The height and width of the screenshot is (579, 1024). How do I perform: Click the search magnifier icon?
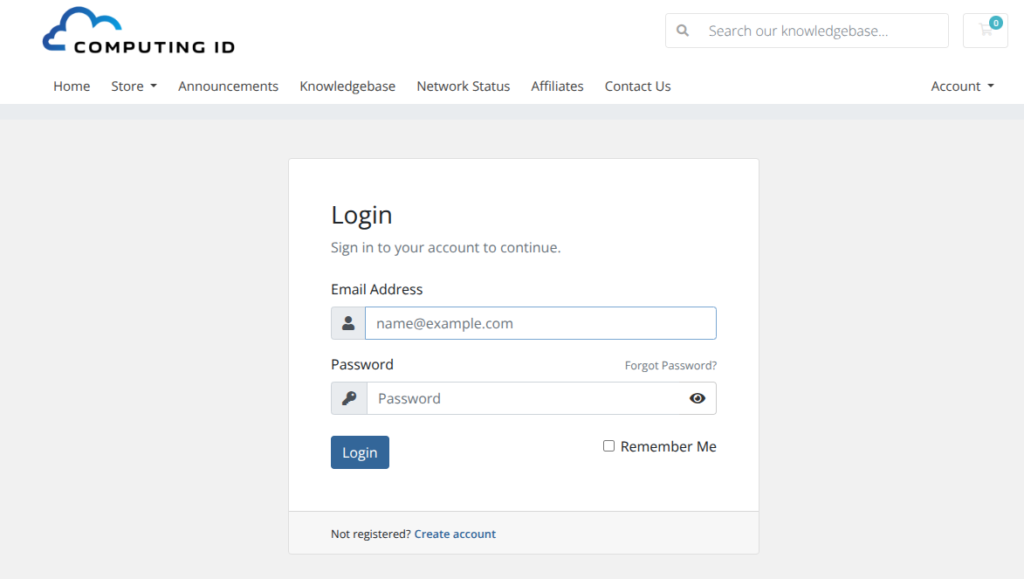(x=682, y=30)
